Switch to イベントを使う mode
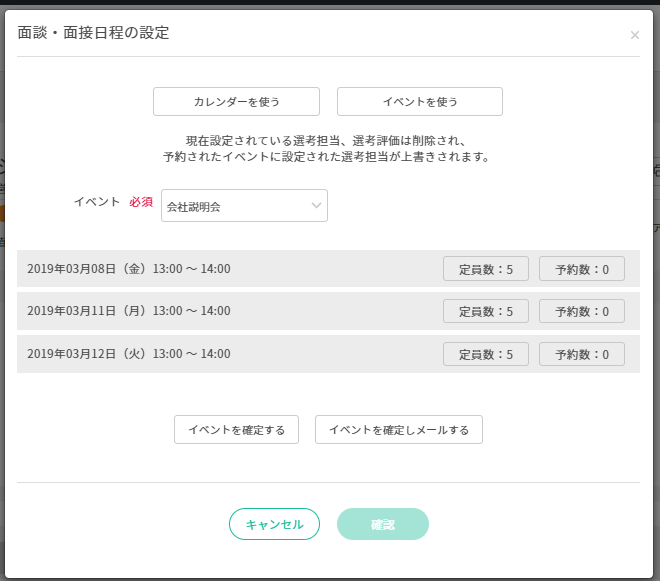Screen dimensions: 660x581 (419, 102)
